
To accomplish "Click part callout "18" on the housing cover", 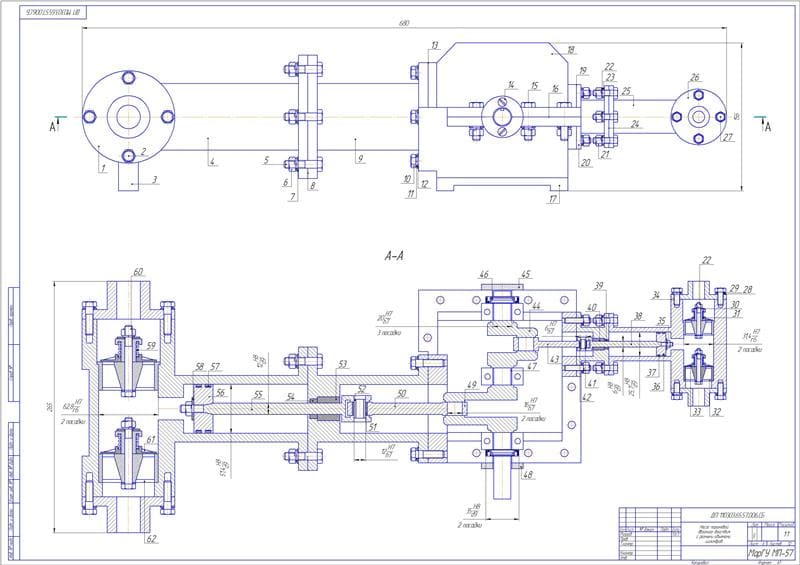I will coord(571,50).
